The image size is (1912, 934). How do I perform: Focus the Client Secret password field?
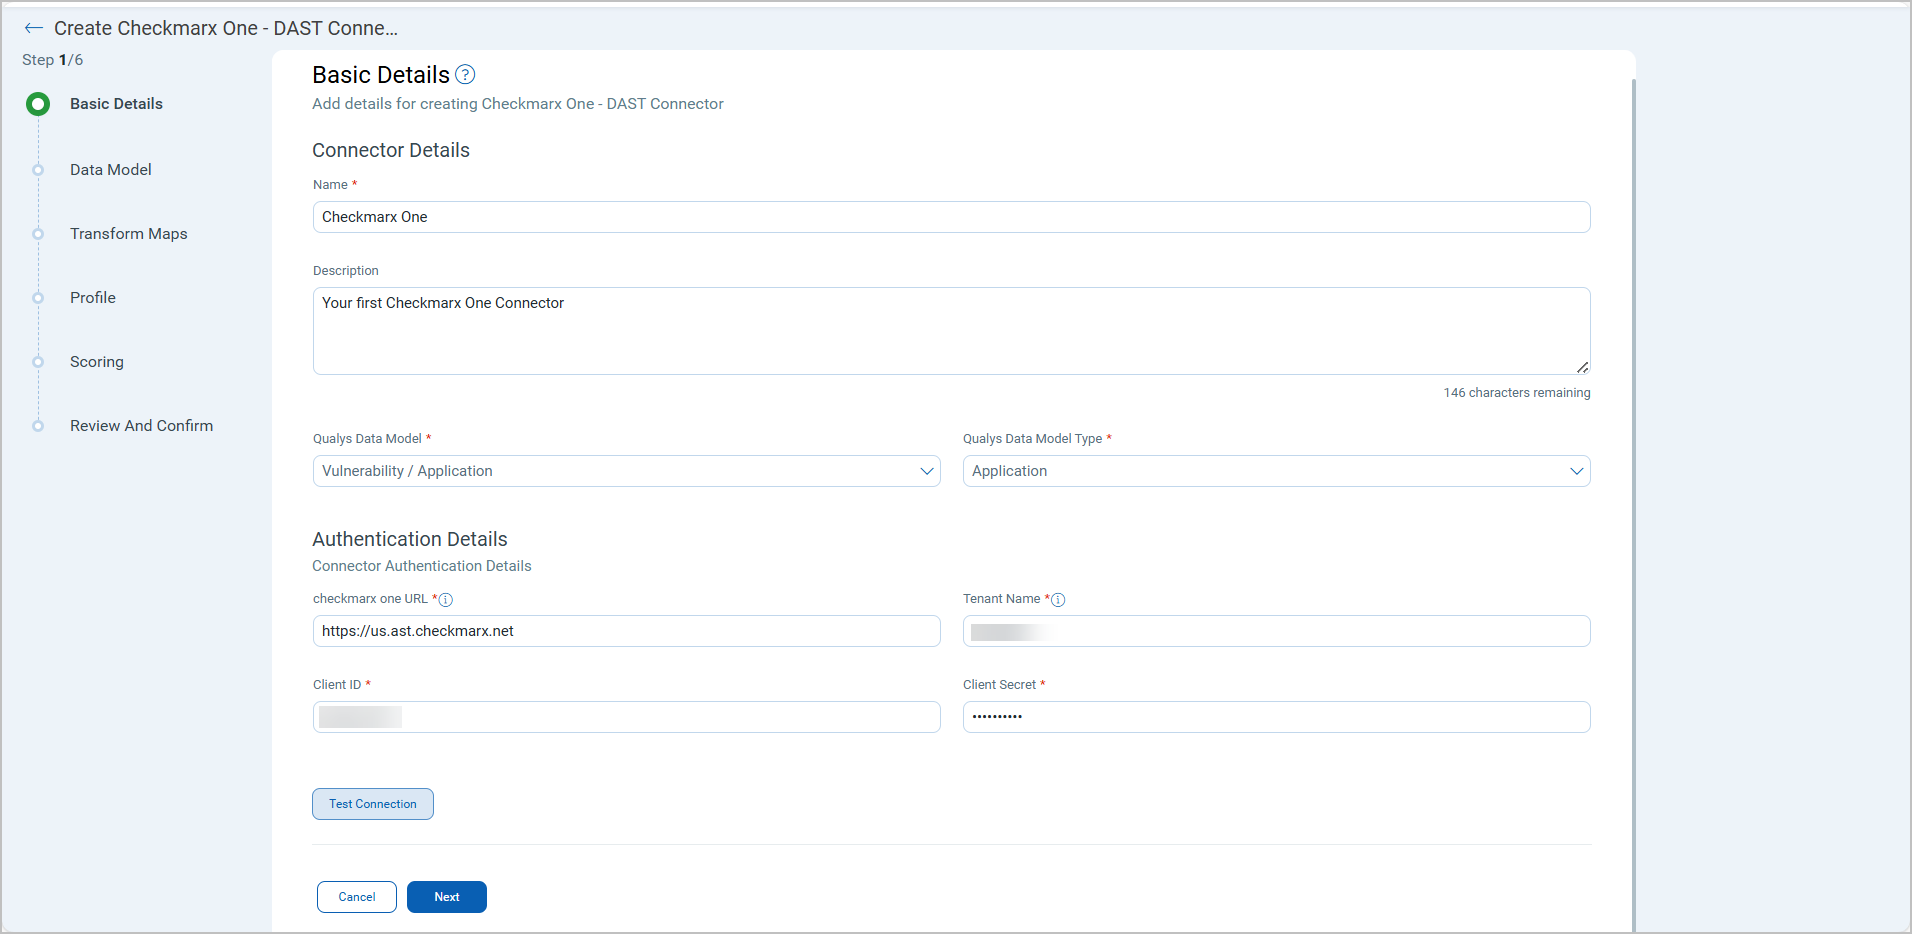[x=1276, y=717]
